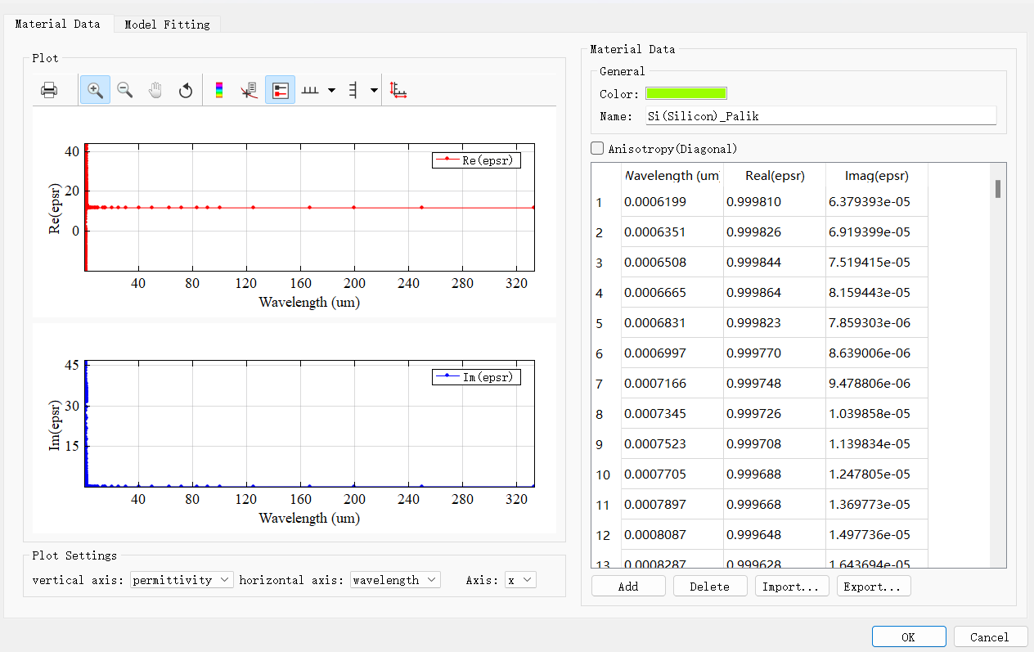Select wavelength cell 0.0007345
The height and width of the screenshot is (652, 1034).
point(672,414)
